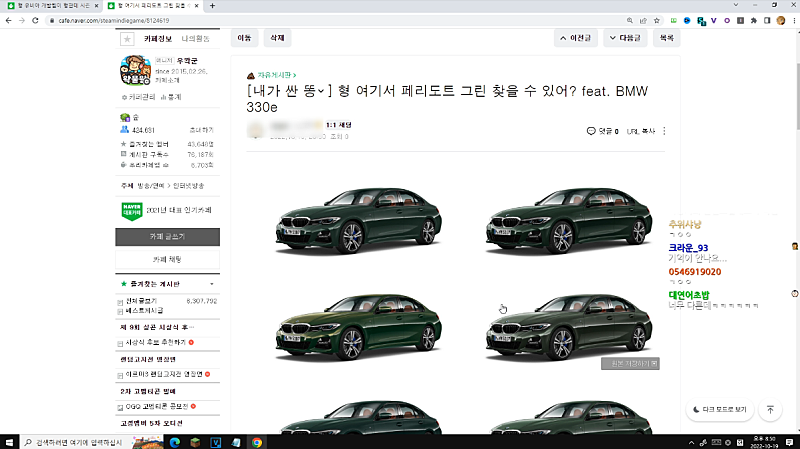
Task: Switch to the 나의활동 tab
Action: [x=196, y=38]
